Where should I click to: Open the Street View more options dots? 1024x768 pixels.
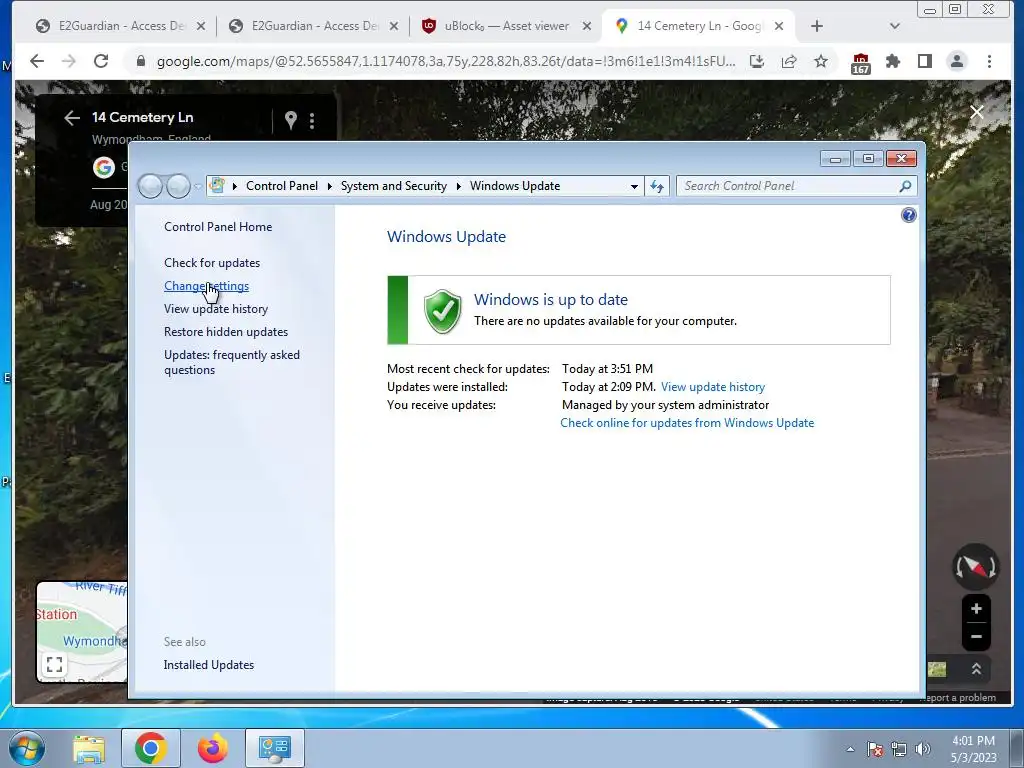pyautogui.click(x=312, y=120)
